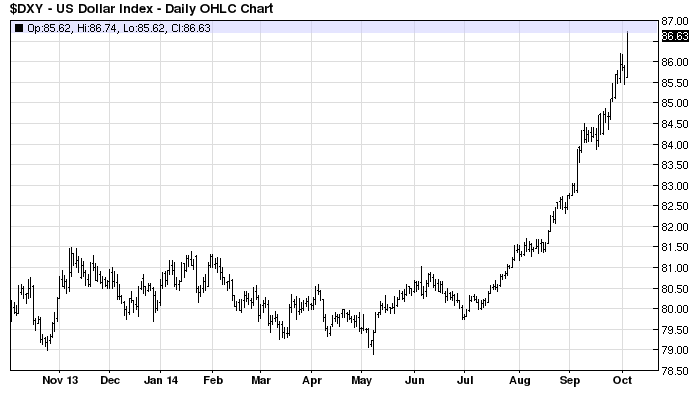The width and height of the screenshot is (700, 411).
Task: Click the 83.50 price axis label
Action: click(x=675, y=165)
